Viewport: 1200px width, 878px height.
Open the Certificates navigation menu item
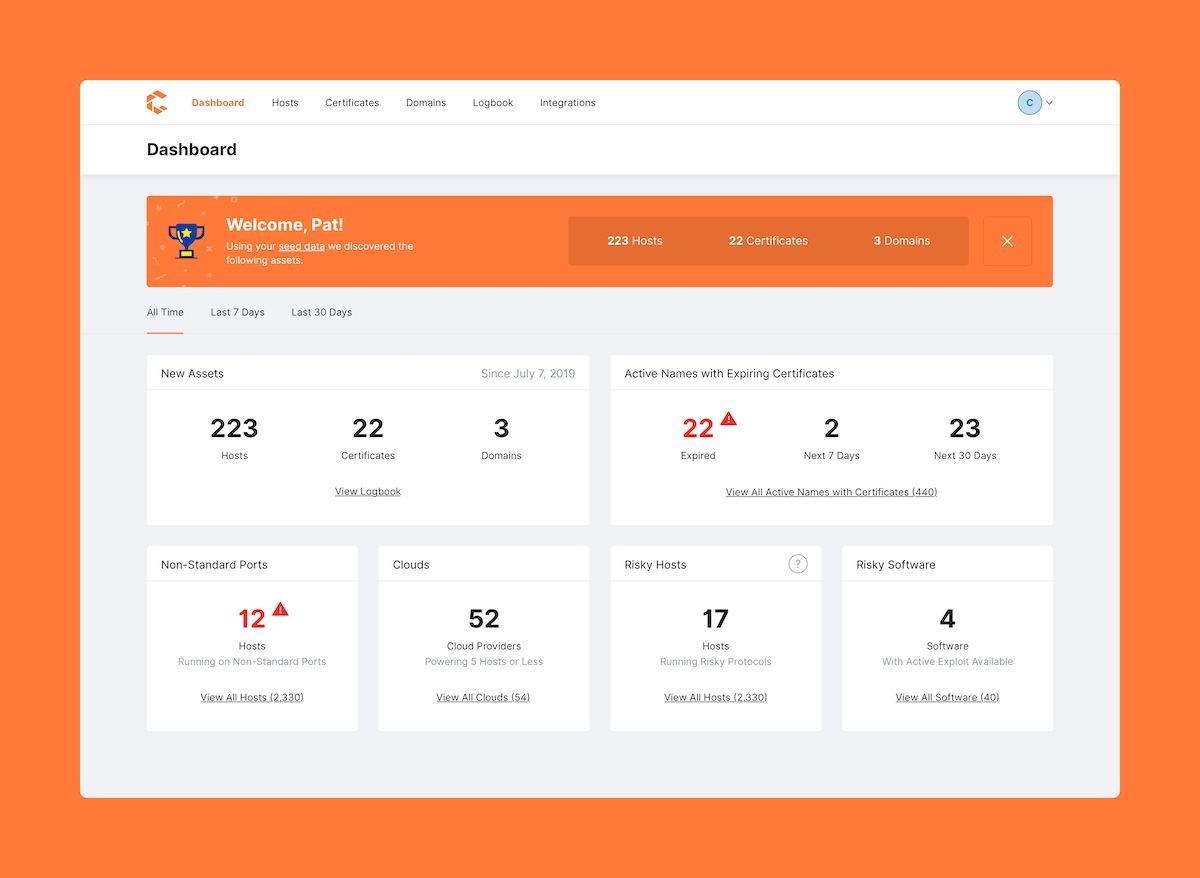(x=352, y=102)
